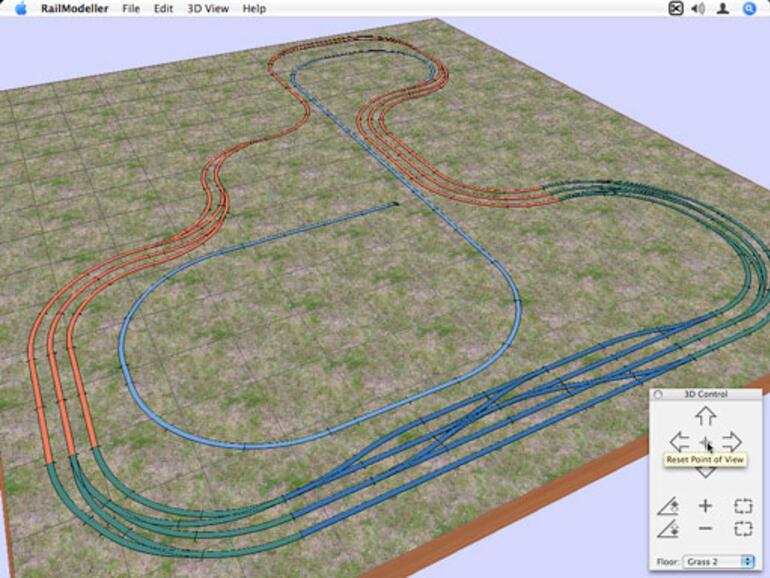
Task: Zoom in using the plus icon
Action: pos(705,505)
